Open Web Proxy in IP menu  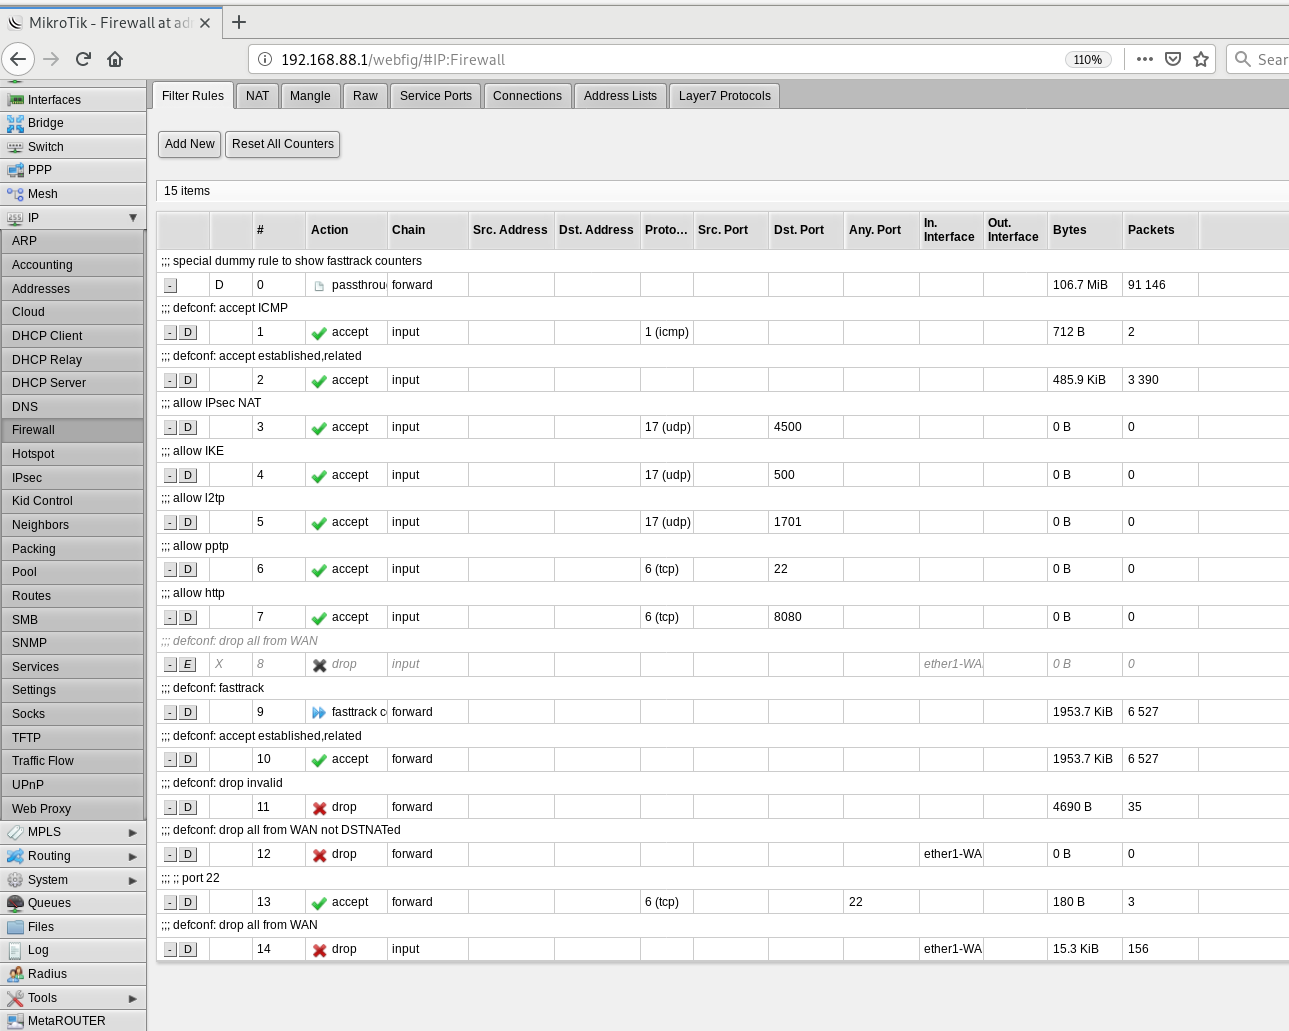(x=72, y=809)
